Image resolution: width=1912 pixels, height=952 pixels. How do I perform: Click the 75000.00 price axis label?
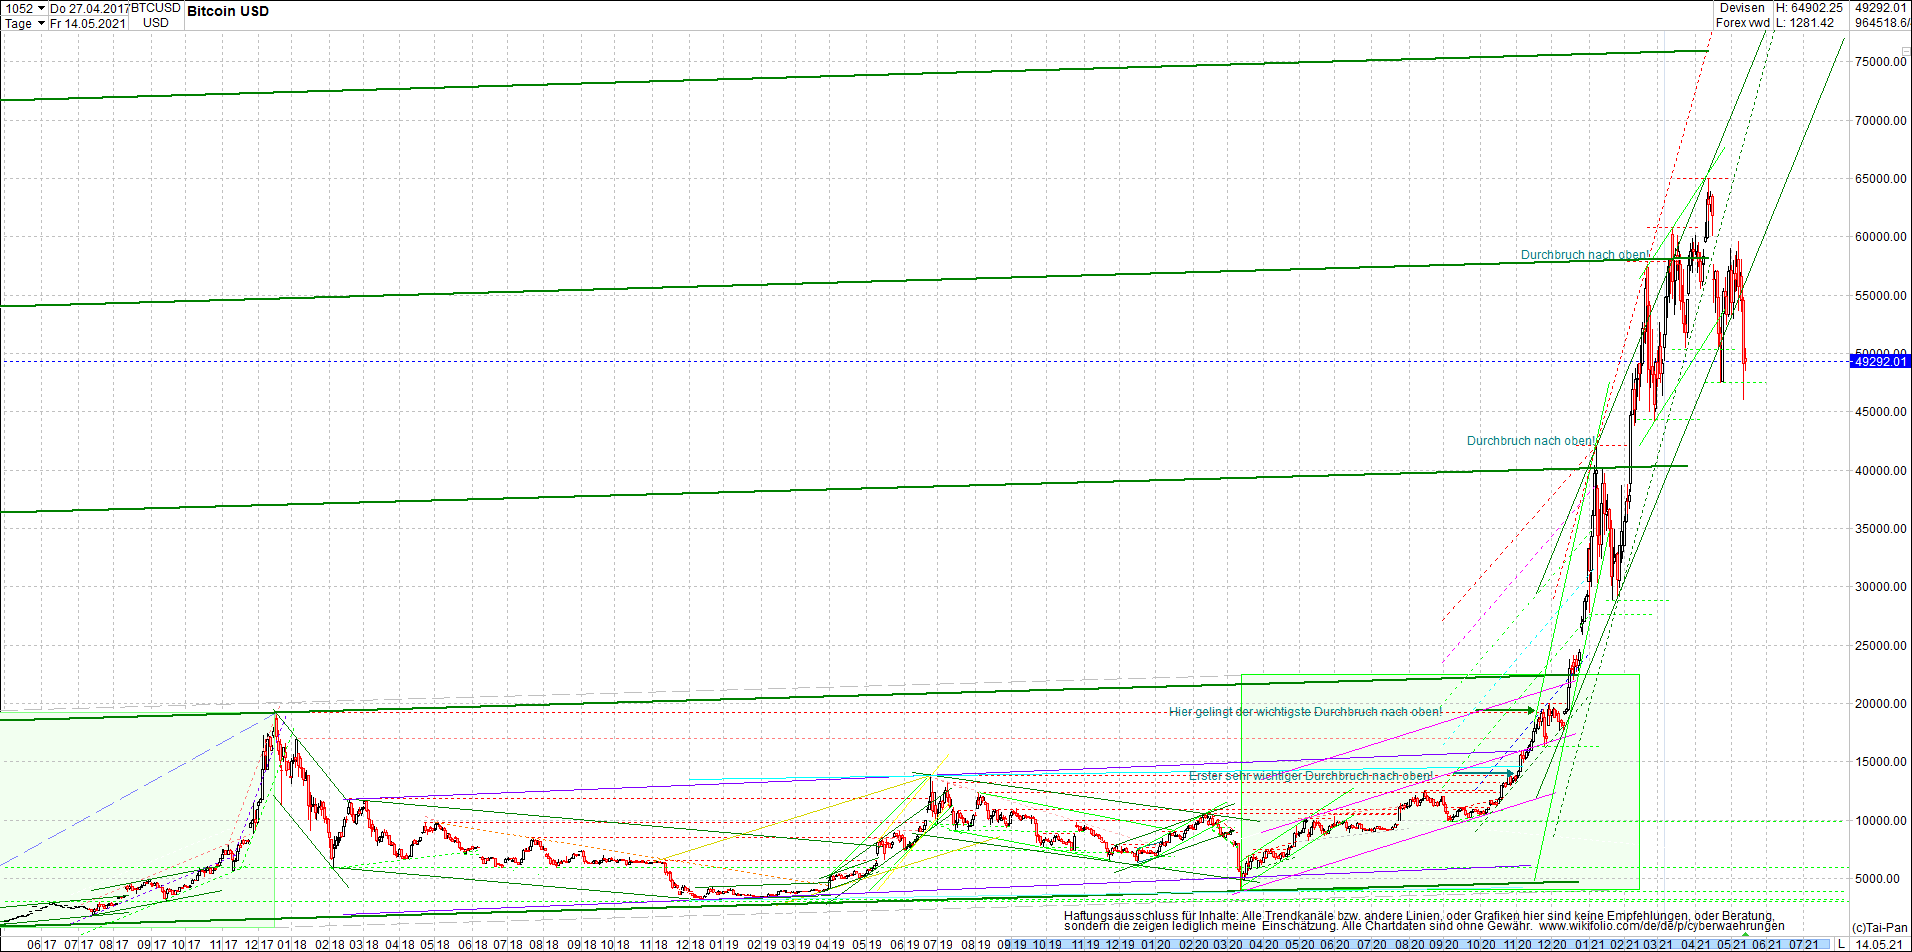[x=1881, y=62]
